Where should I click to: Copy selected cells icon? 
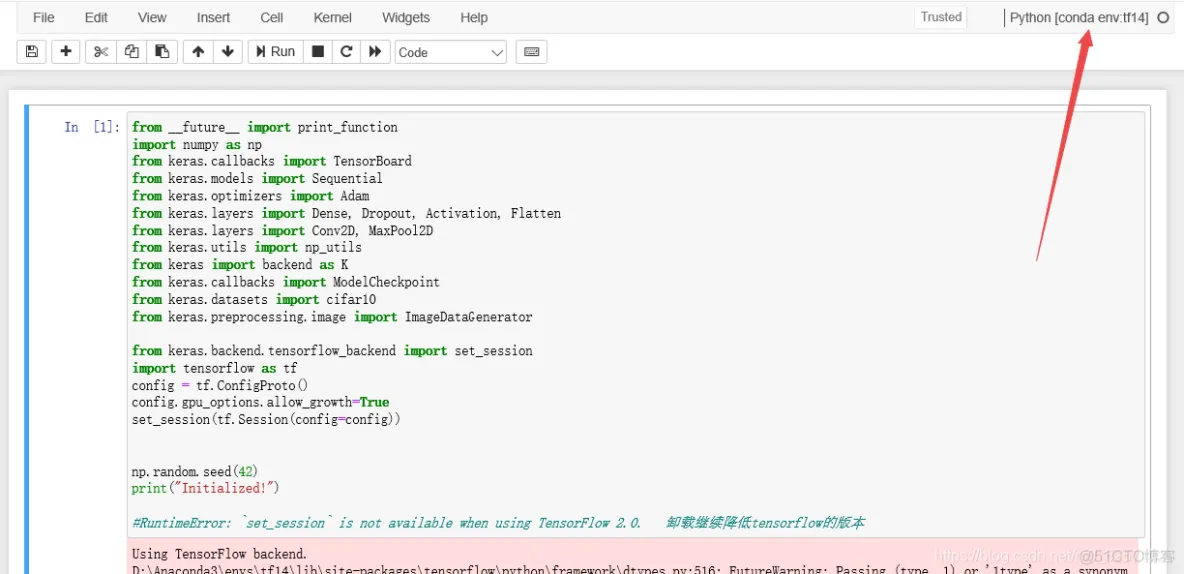(131, 51)
